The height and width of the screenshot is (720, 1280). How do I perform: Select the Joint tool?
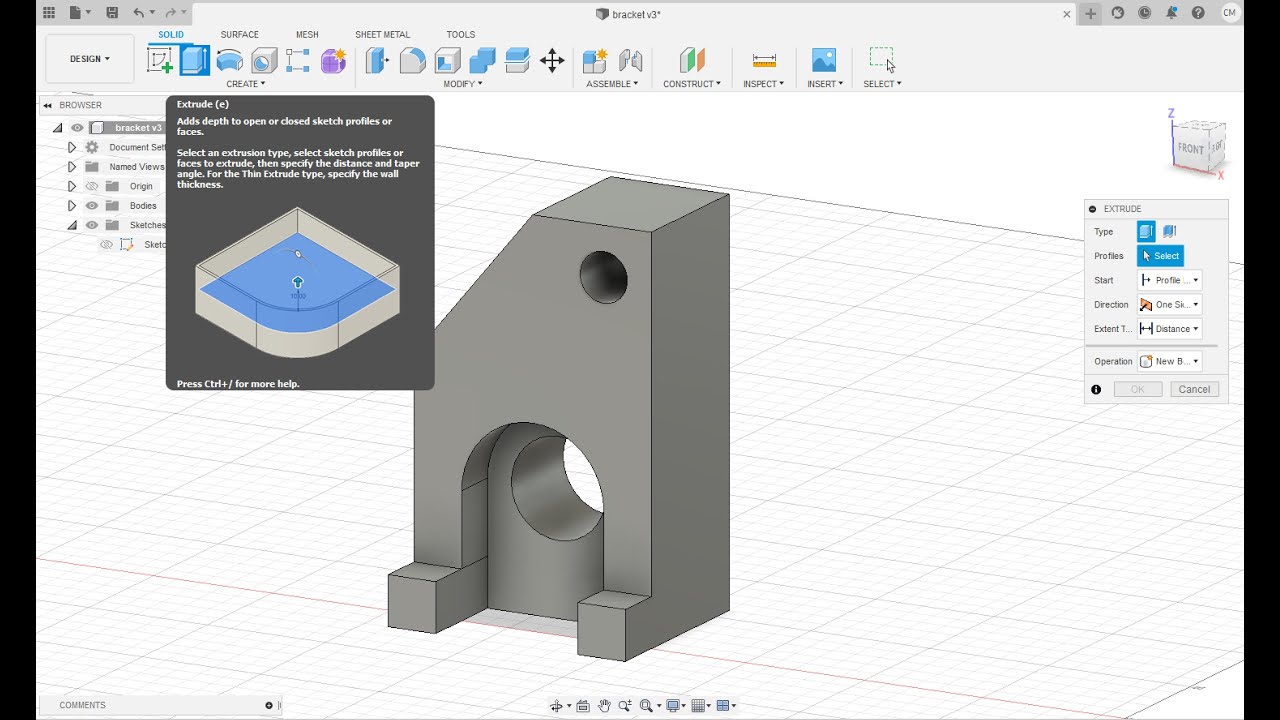coord(630,60)
